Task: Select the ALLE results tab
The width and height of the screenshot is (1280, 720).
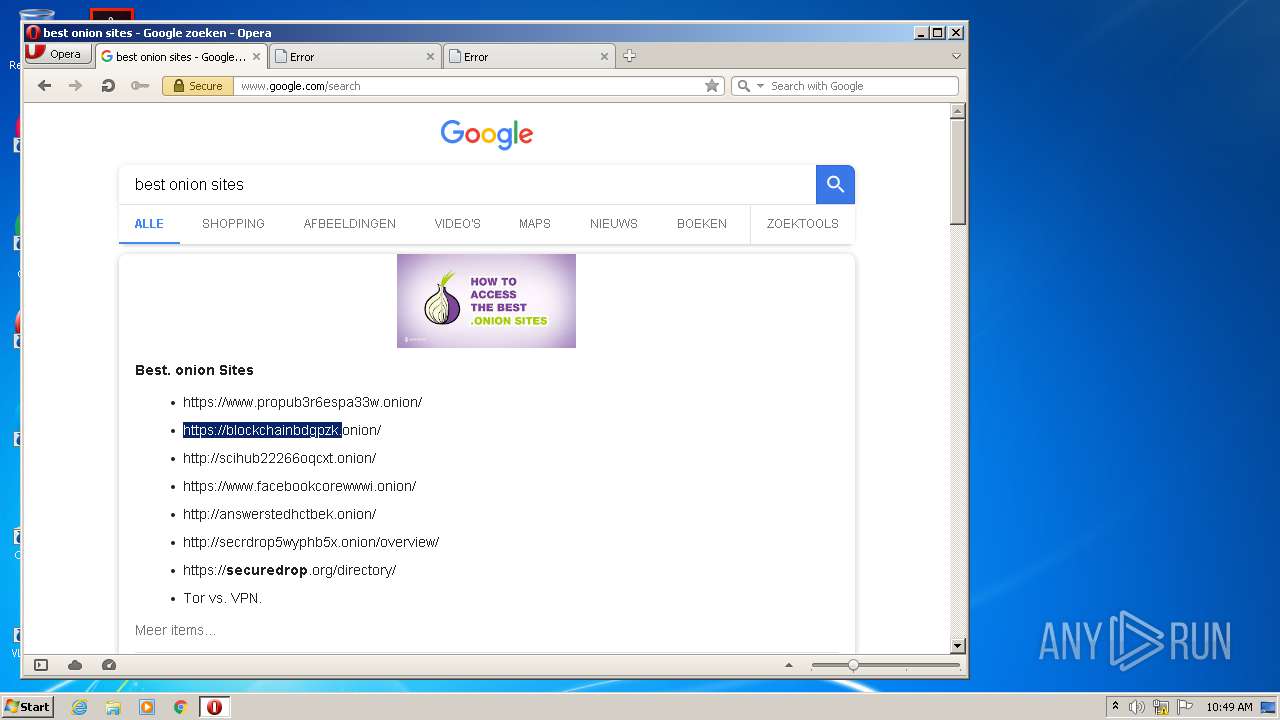Action: 149,224
